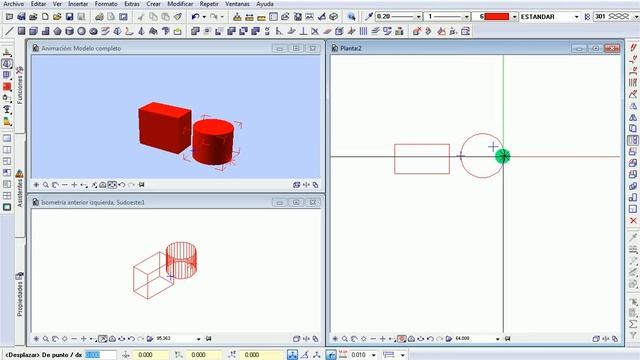Click Zoom all icon in Animación window toolbar

point(36,185)
